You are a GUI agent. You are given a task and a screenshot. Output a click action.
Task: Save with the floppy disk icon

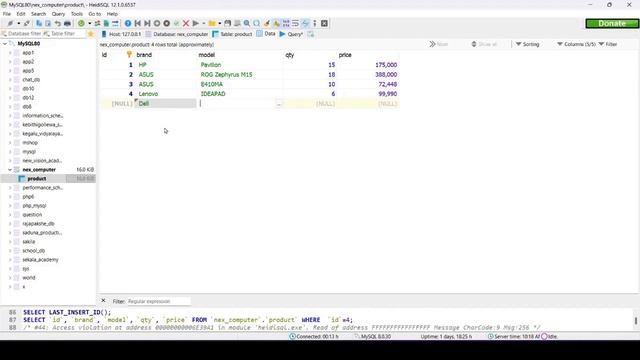pos(227,23)
